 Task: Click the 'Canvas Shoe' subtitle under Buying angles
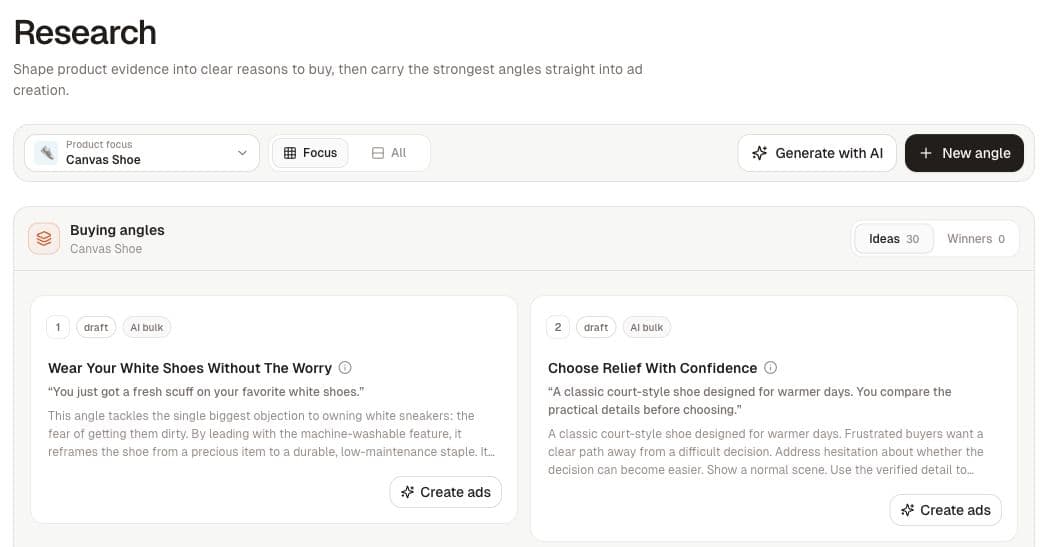pos(106,249)
